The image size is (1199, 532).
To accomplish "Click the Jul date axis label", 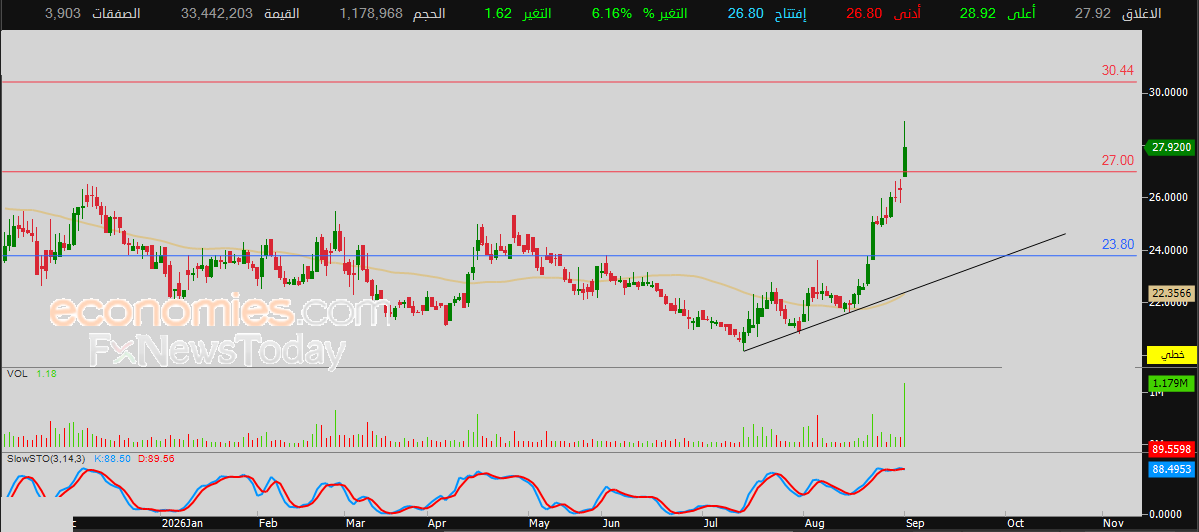I will click(711, 524).
